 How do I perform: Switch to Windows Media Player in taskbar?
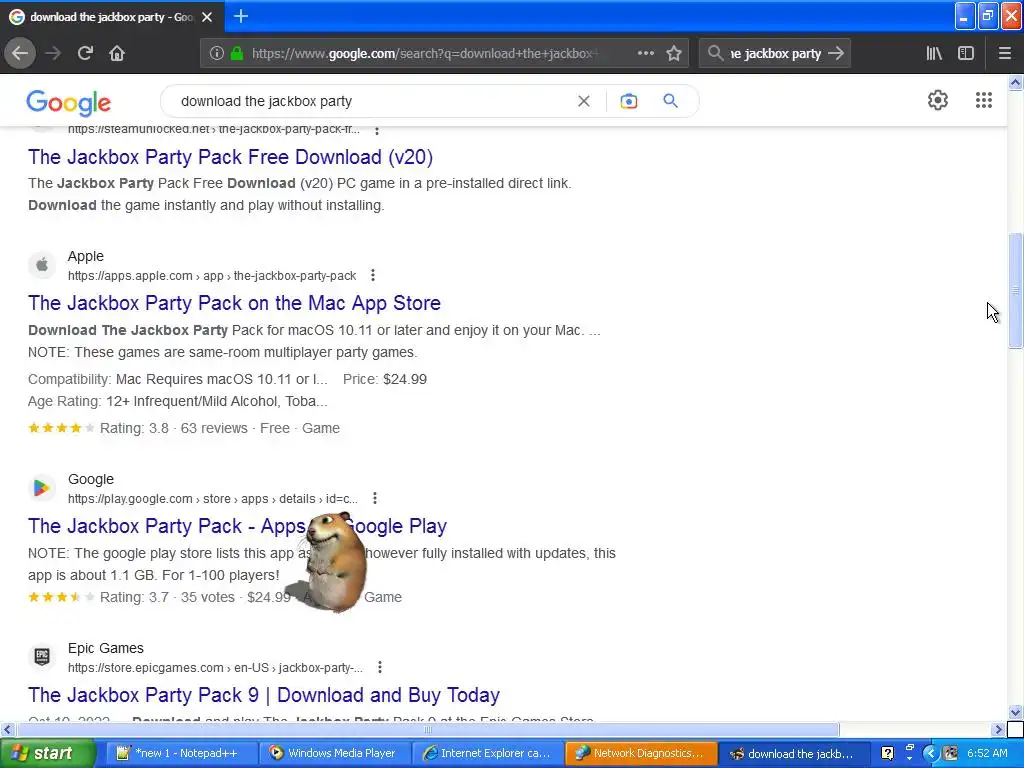(x=335, y=754)
